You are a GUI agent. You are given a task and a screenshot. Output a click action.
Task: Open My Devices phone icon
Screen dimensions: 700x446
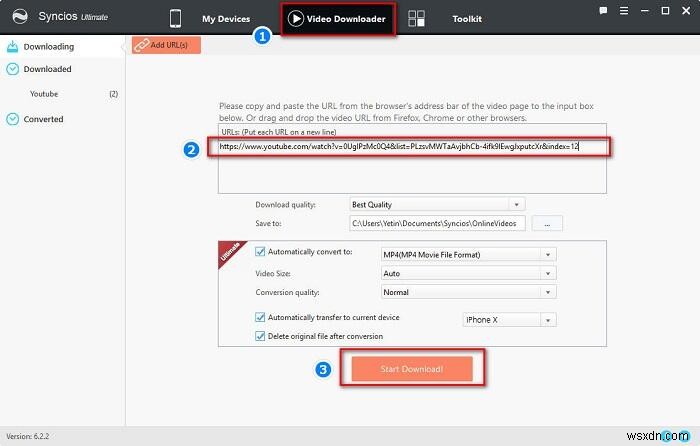click(175, 19)
